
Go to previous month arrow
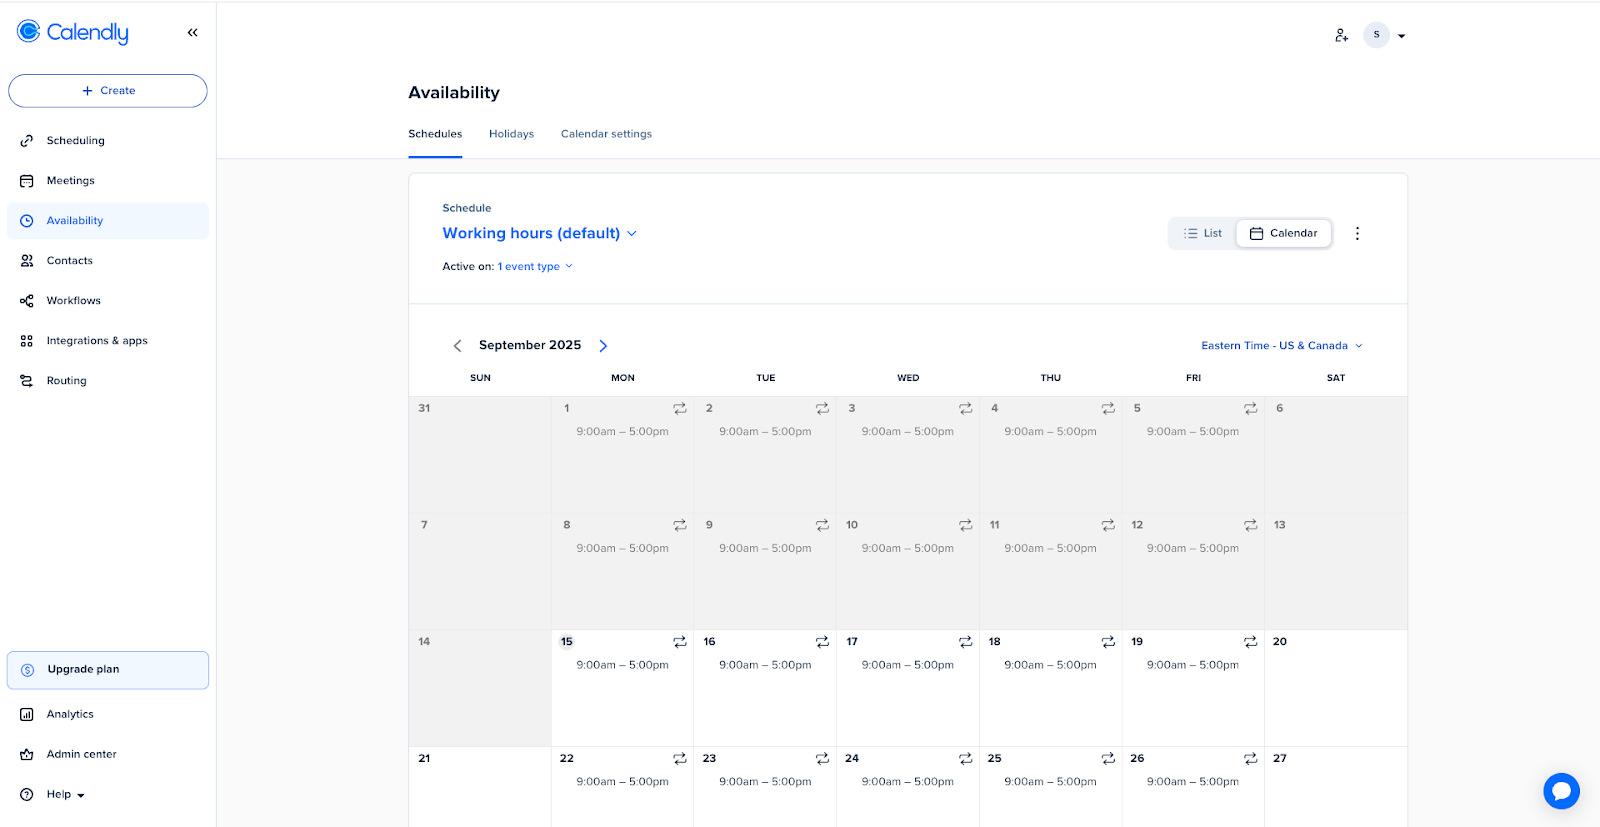pos(458,346)
